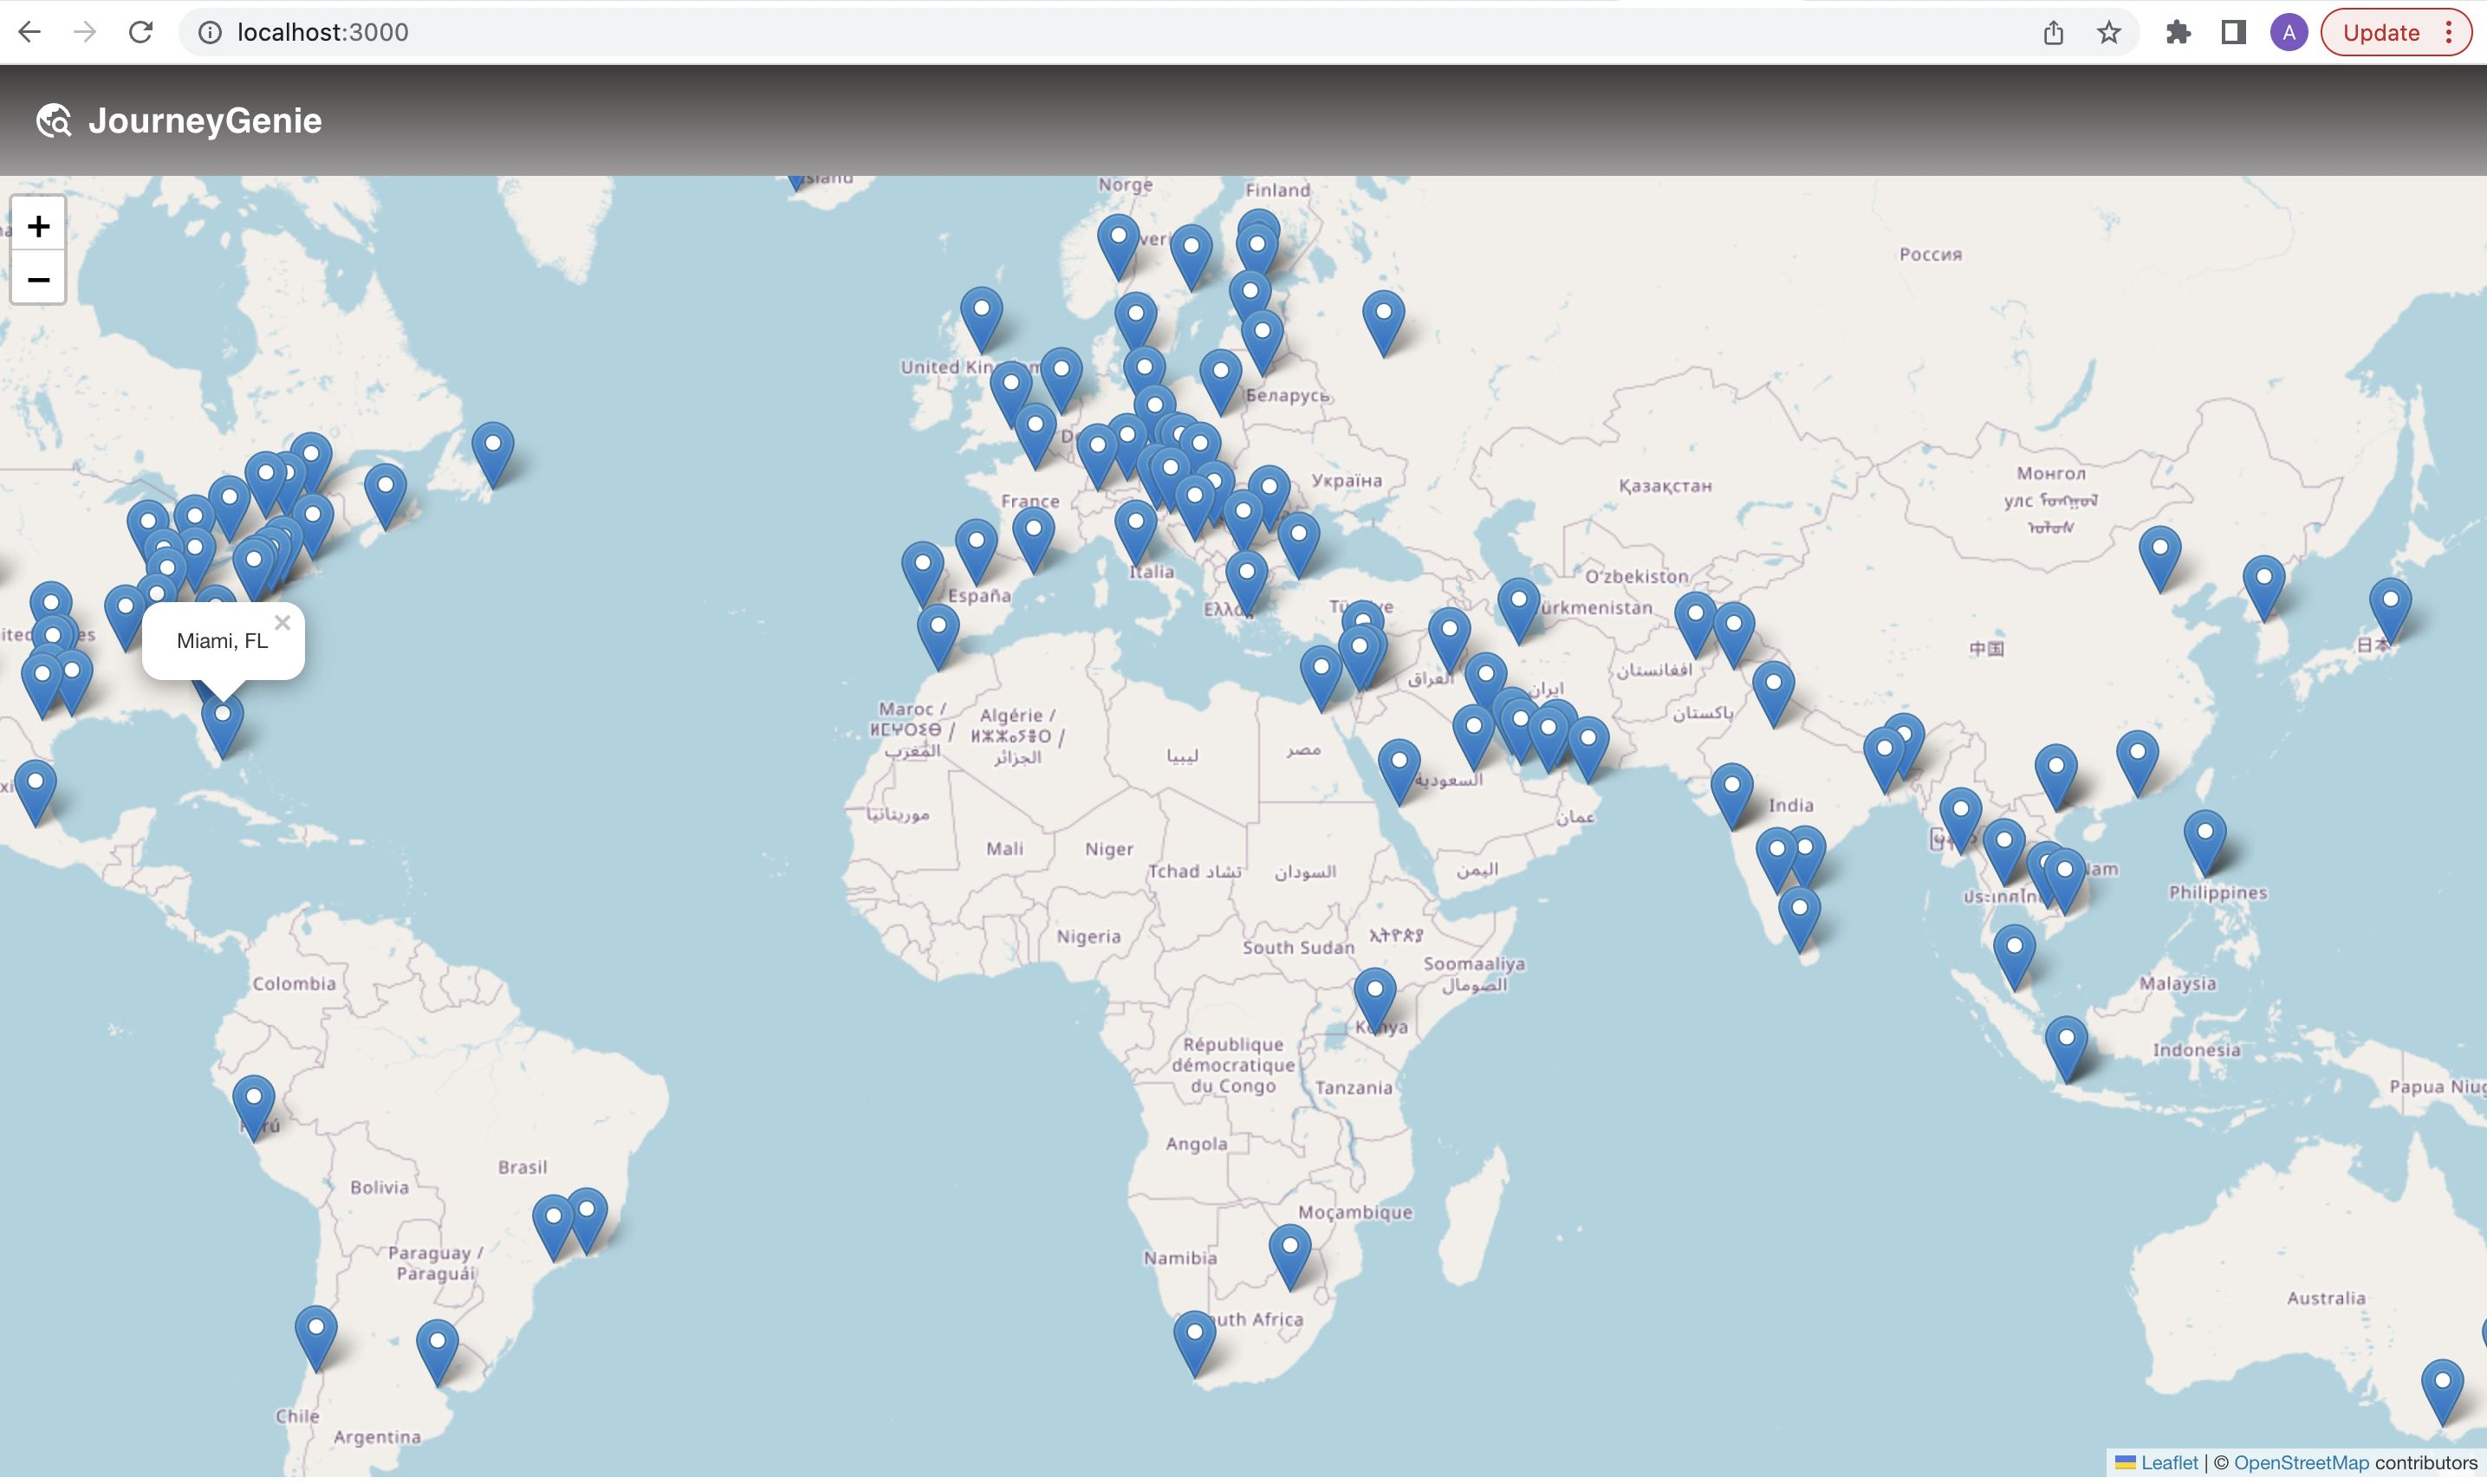This screenshot has height=1484, width=2487.
Task: Click the map marker in Kenya
Action: [1374, 996]
